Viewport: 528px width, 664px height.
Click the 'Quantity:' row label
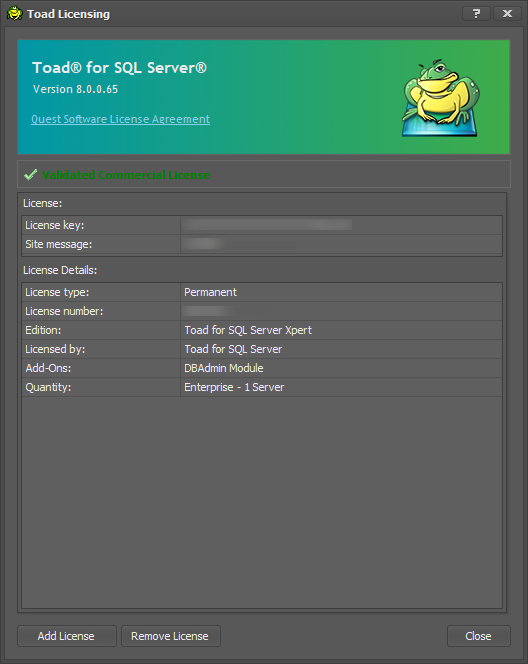click(x=48, y=387)
